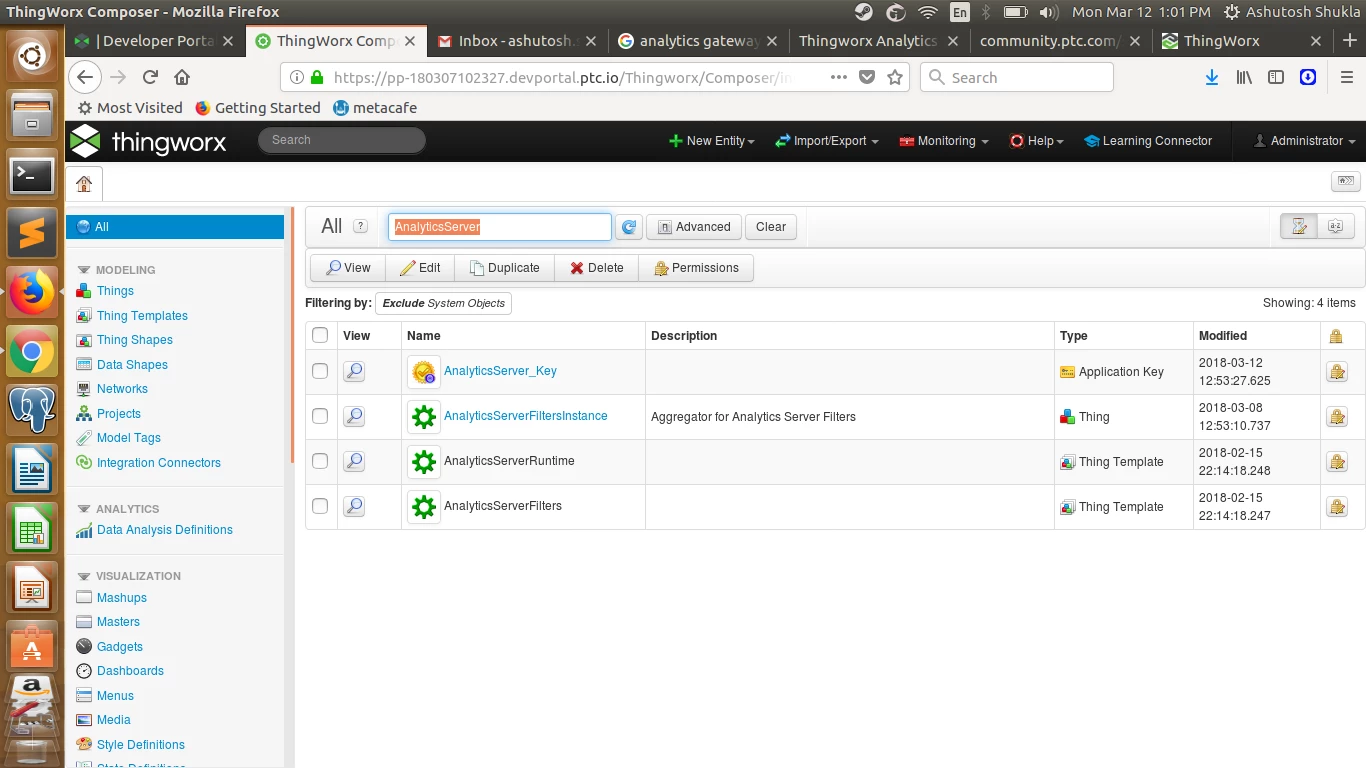
Task: Click the key entity icon of AnalyticsServer_Key
Action: click(x=424, y=372)
